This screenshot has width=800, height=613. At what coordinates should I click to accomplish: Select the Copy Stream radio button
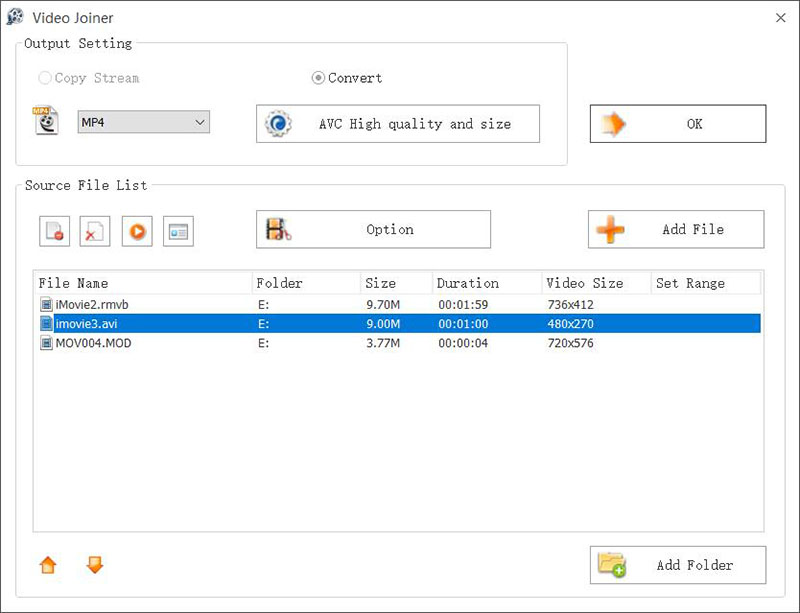[45, 78]
